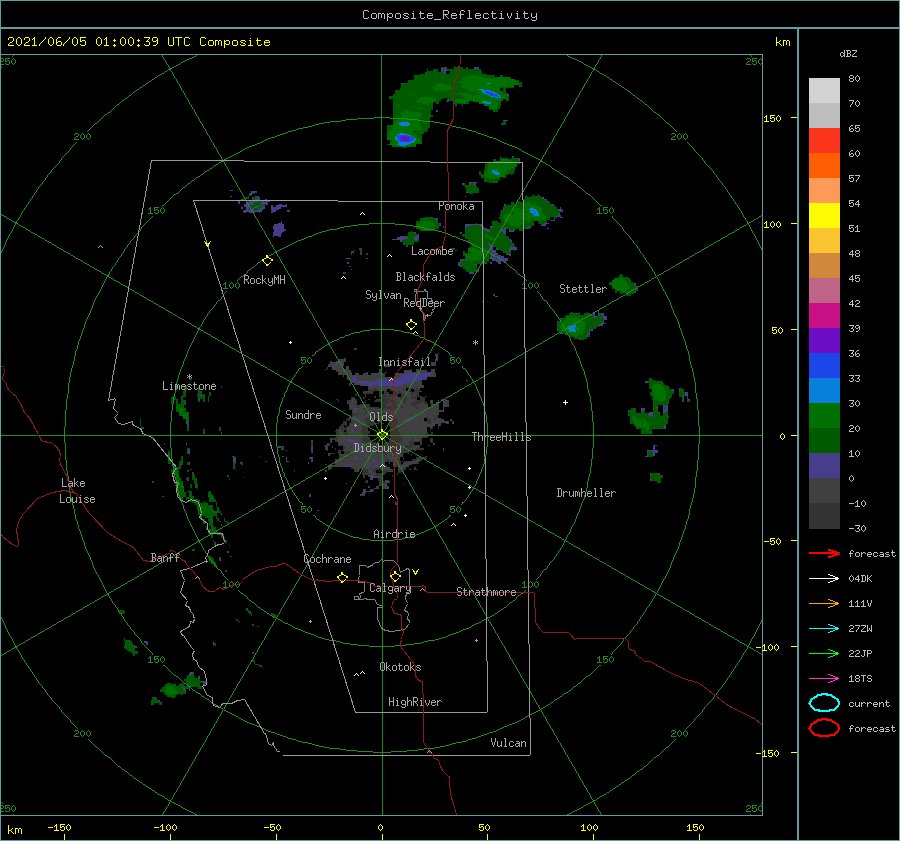Viewport: 900px width, 841px height.
Task: Click the Vulcan town label
Action: pyautogui.click(x=508, y=743)
